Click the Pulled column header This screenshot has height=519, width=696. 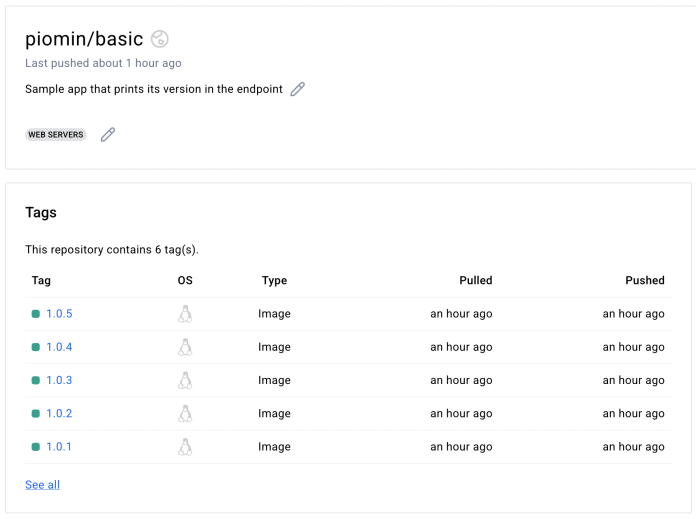point(475,281)
